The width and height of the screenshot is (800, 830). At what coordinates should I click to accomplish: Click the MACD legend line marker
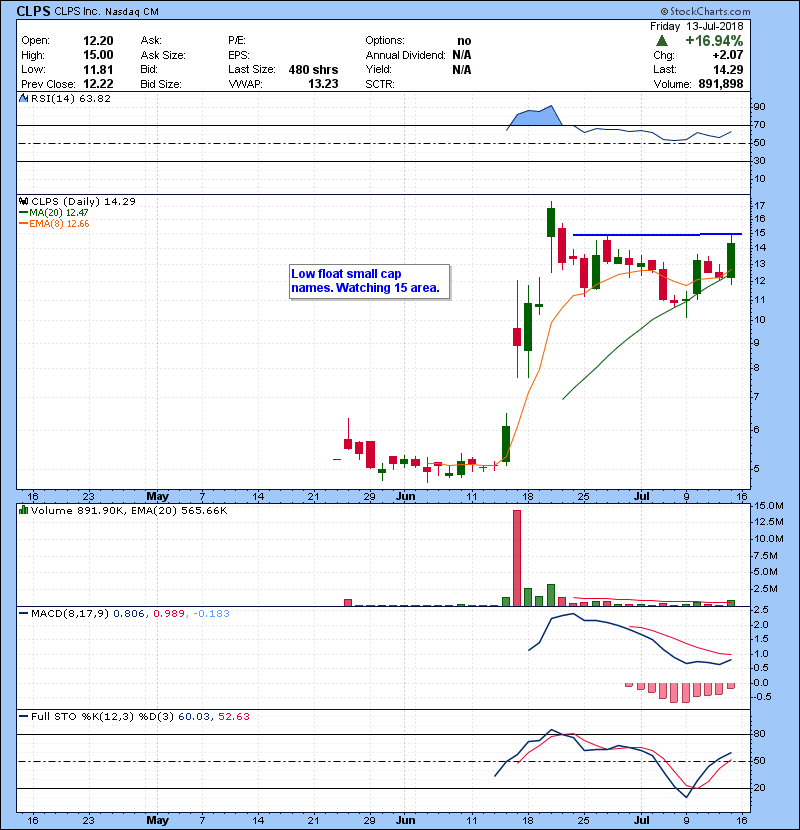pos(23,614)
